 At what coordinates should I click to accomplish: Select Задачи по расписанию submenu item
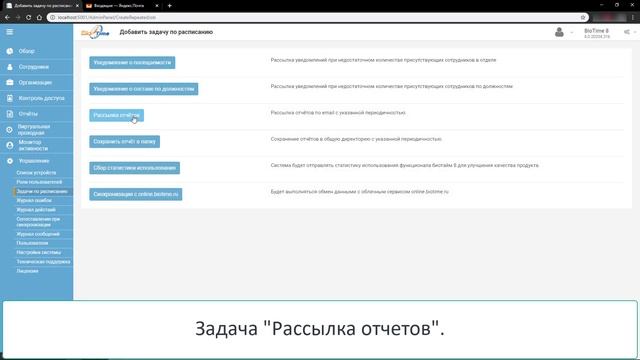(x=42, y=191)
